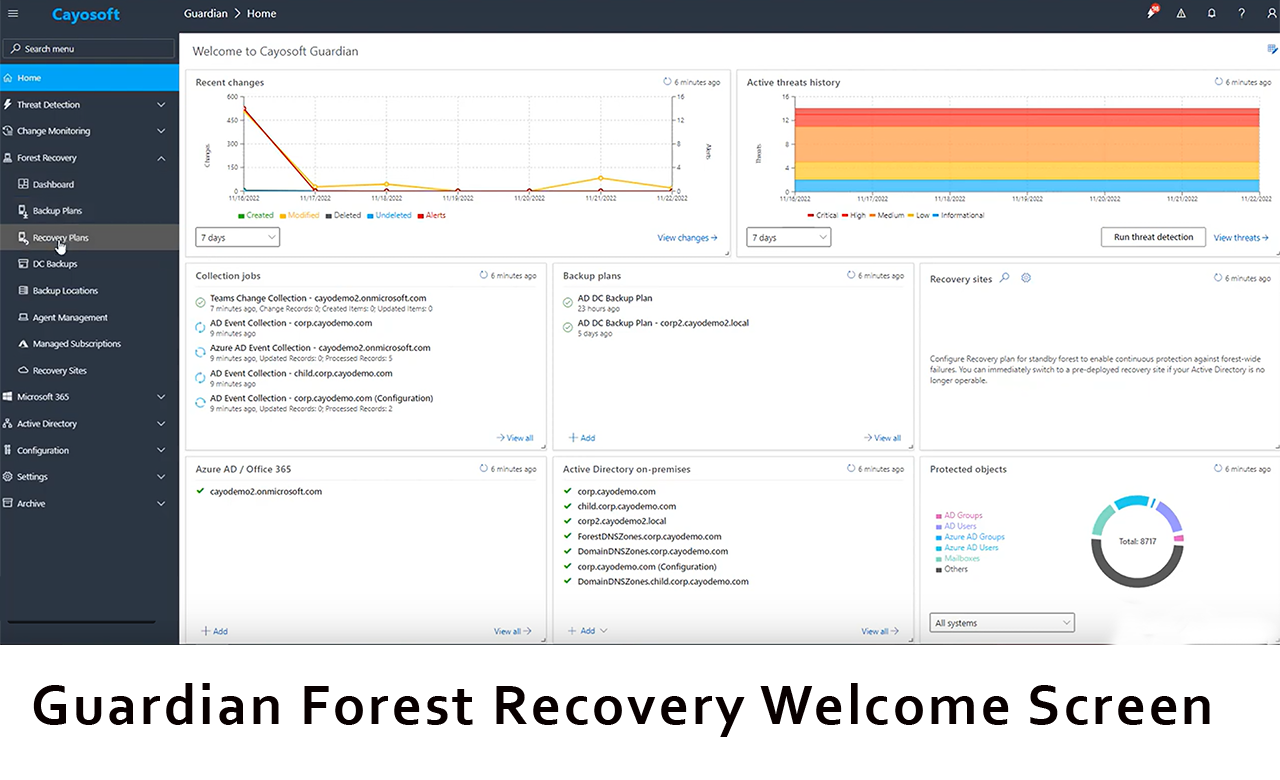The image size is (1280, 780).
Task: Refresh the Active Directory on-premises panel
Action: [x=851, y=468]
